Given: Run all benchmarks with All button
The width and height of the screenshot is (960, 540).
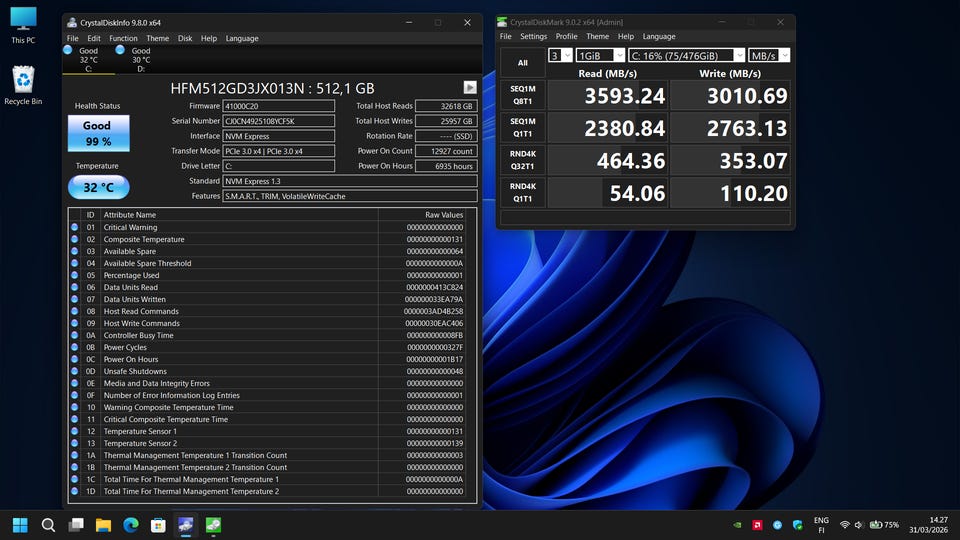Looking at the screenshot, I should pyautogui.click(x=523, y=62).
